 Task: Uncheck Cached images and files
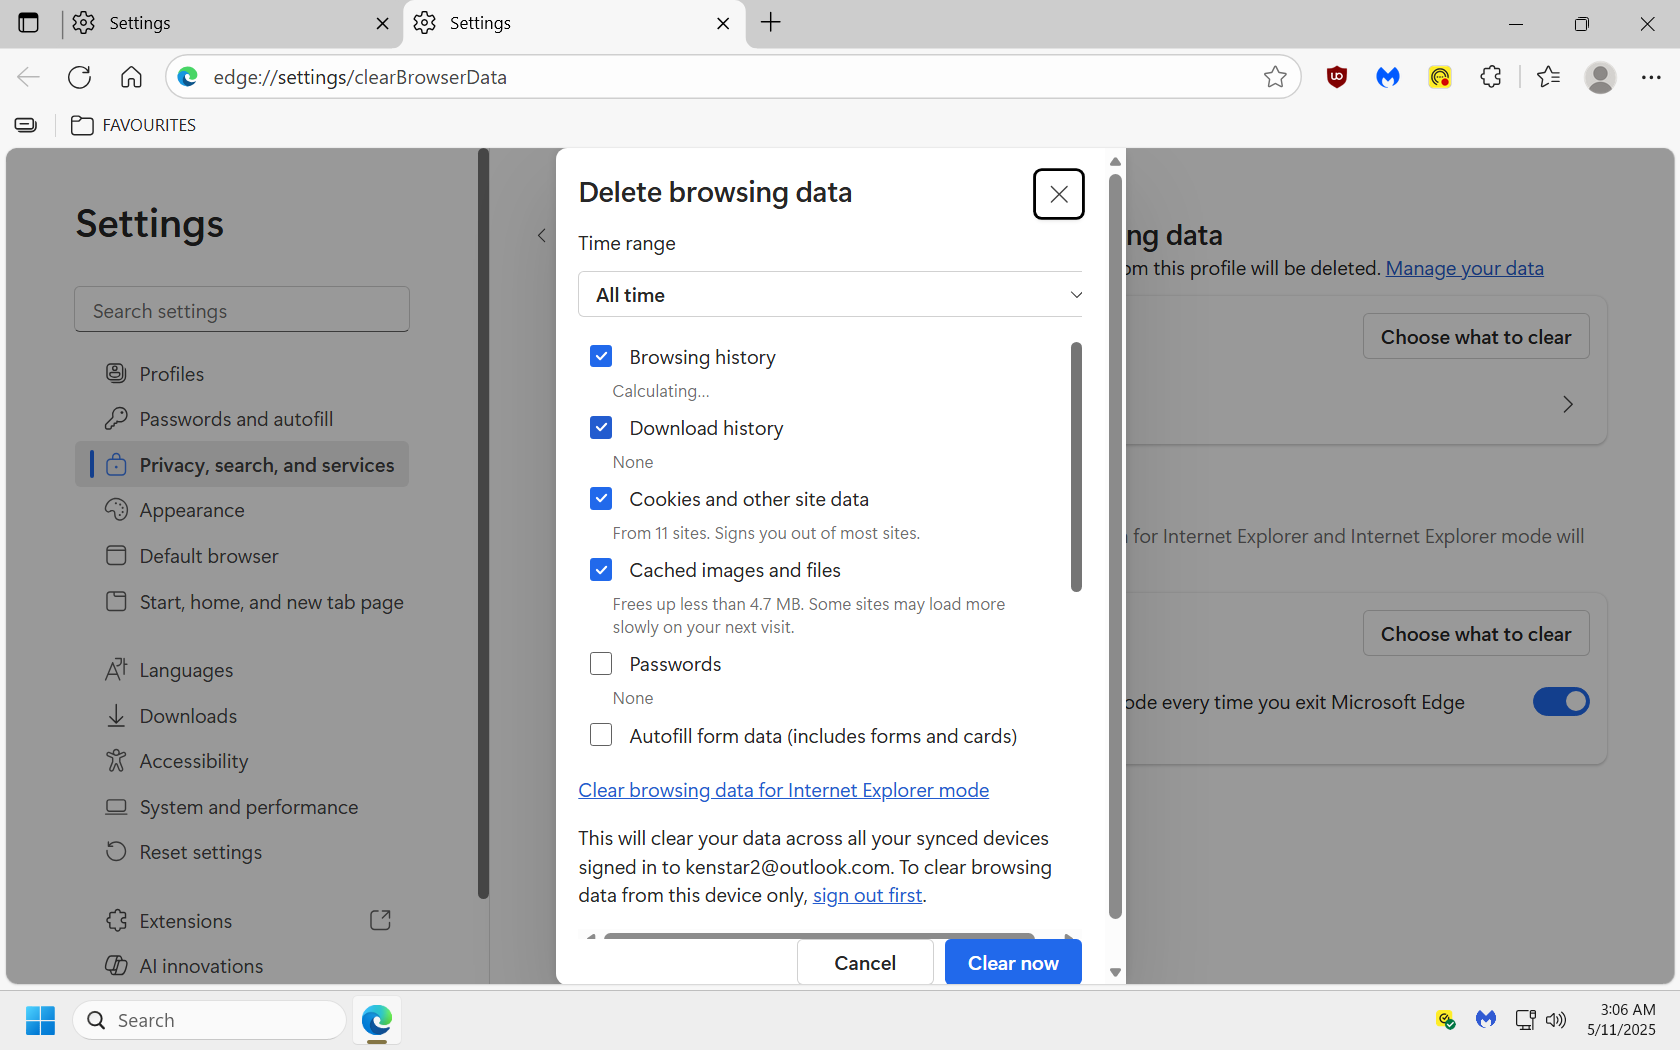pos(601,570)
